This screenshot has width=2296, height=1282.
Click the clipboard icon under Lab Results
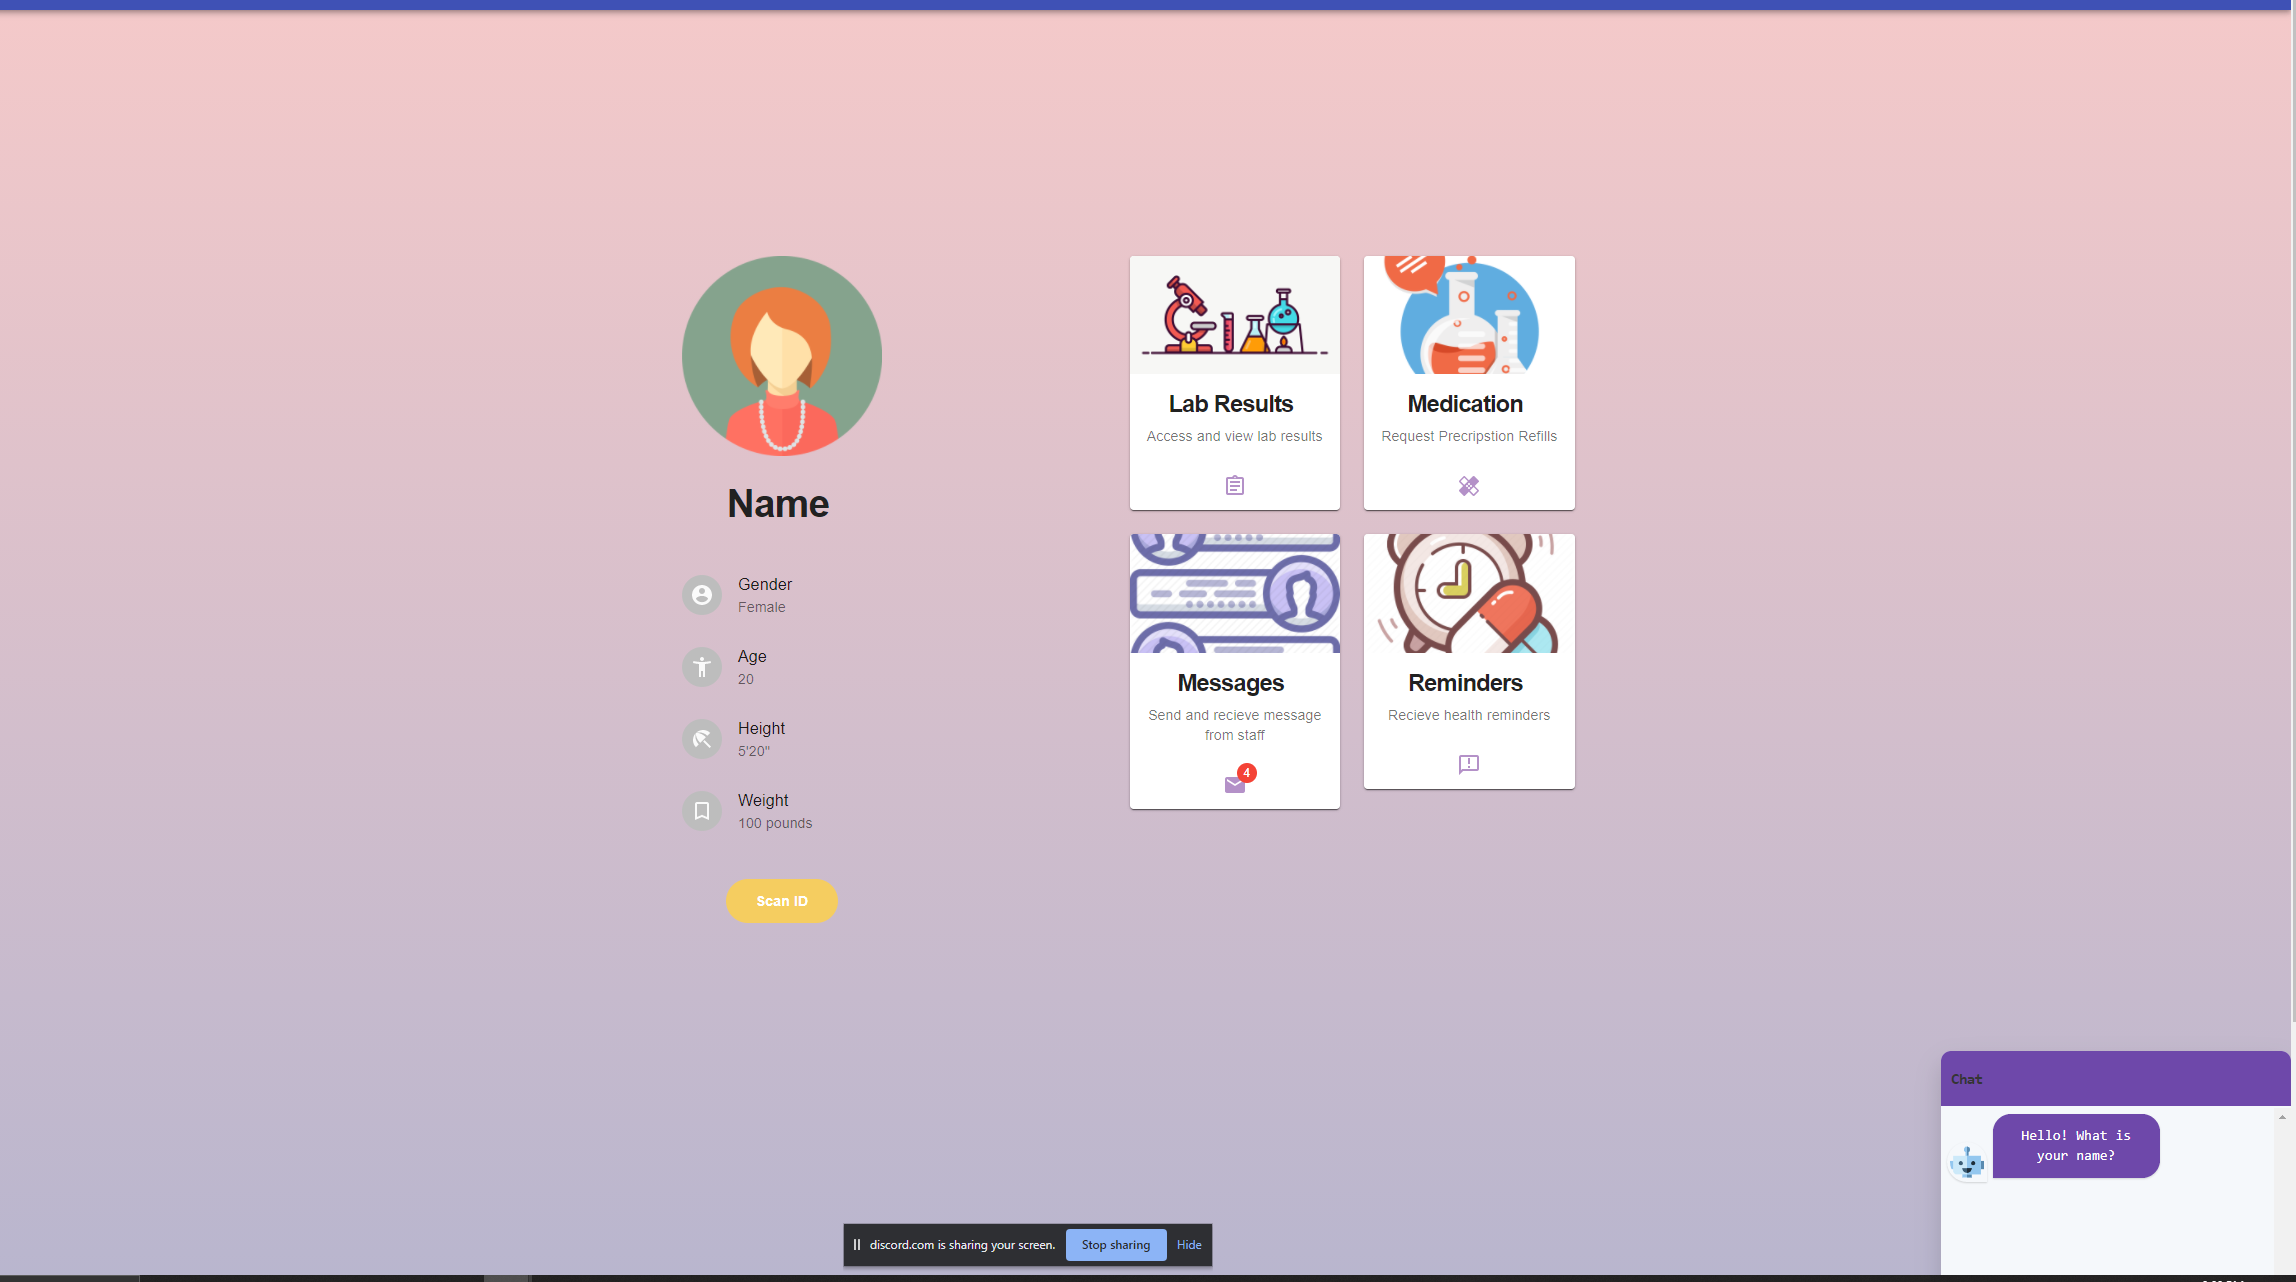[x=1234, y=486]
